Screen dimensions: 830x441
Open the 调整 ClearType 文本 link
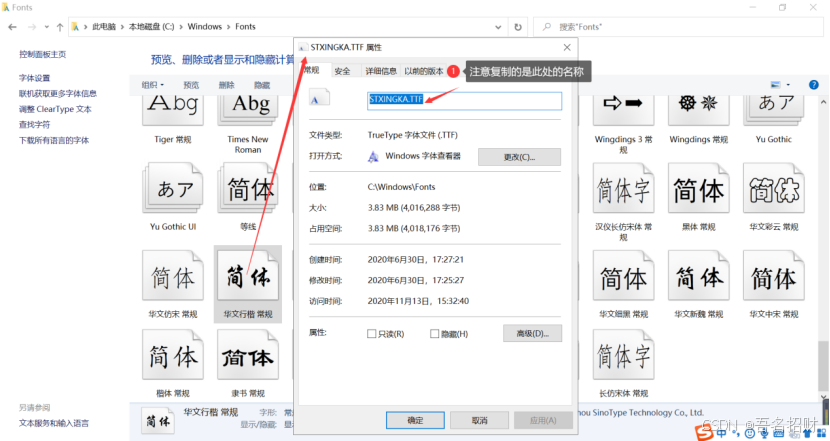point(55,109)
